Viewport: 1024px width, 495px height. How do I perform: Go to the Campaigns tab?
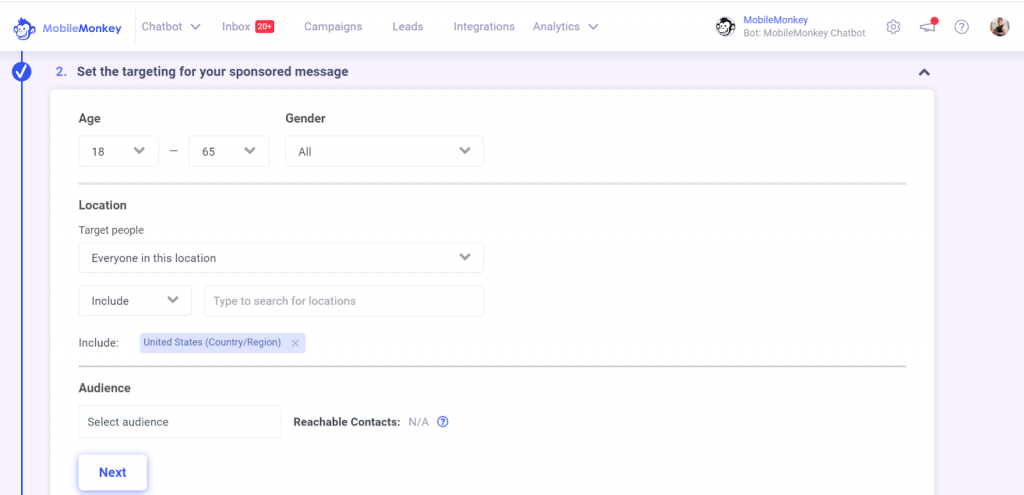(x=333, y=27)
